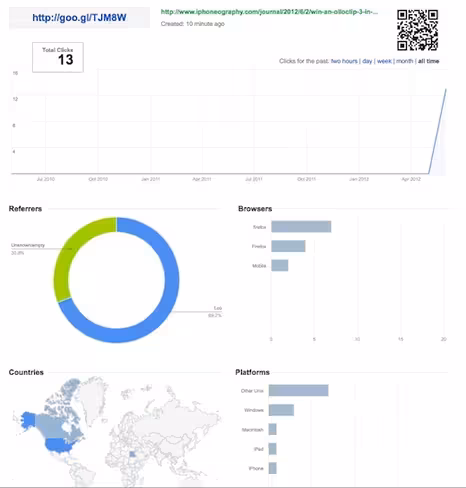Click the Macintosh platform bar
Screen dimensions: 466x488
272,429
